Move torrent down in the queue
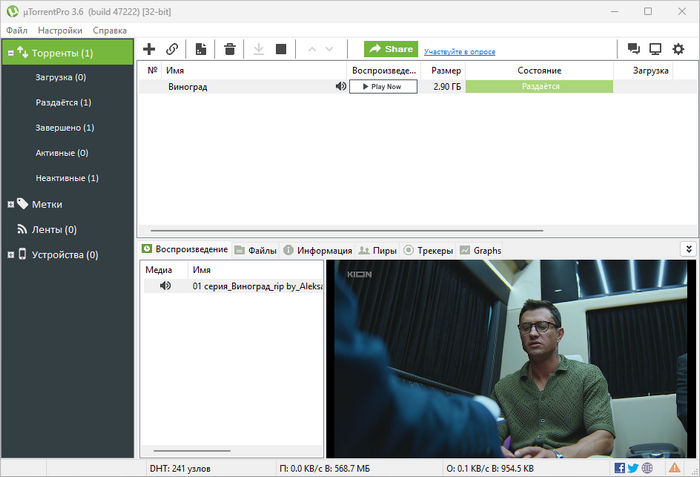The width and height of the screenshot is (700, 477). tap(329, 49)
